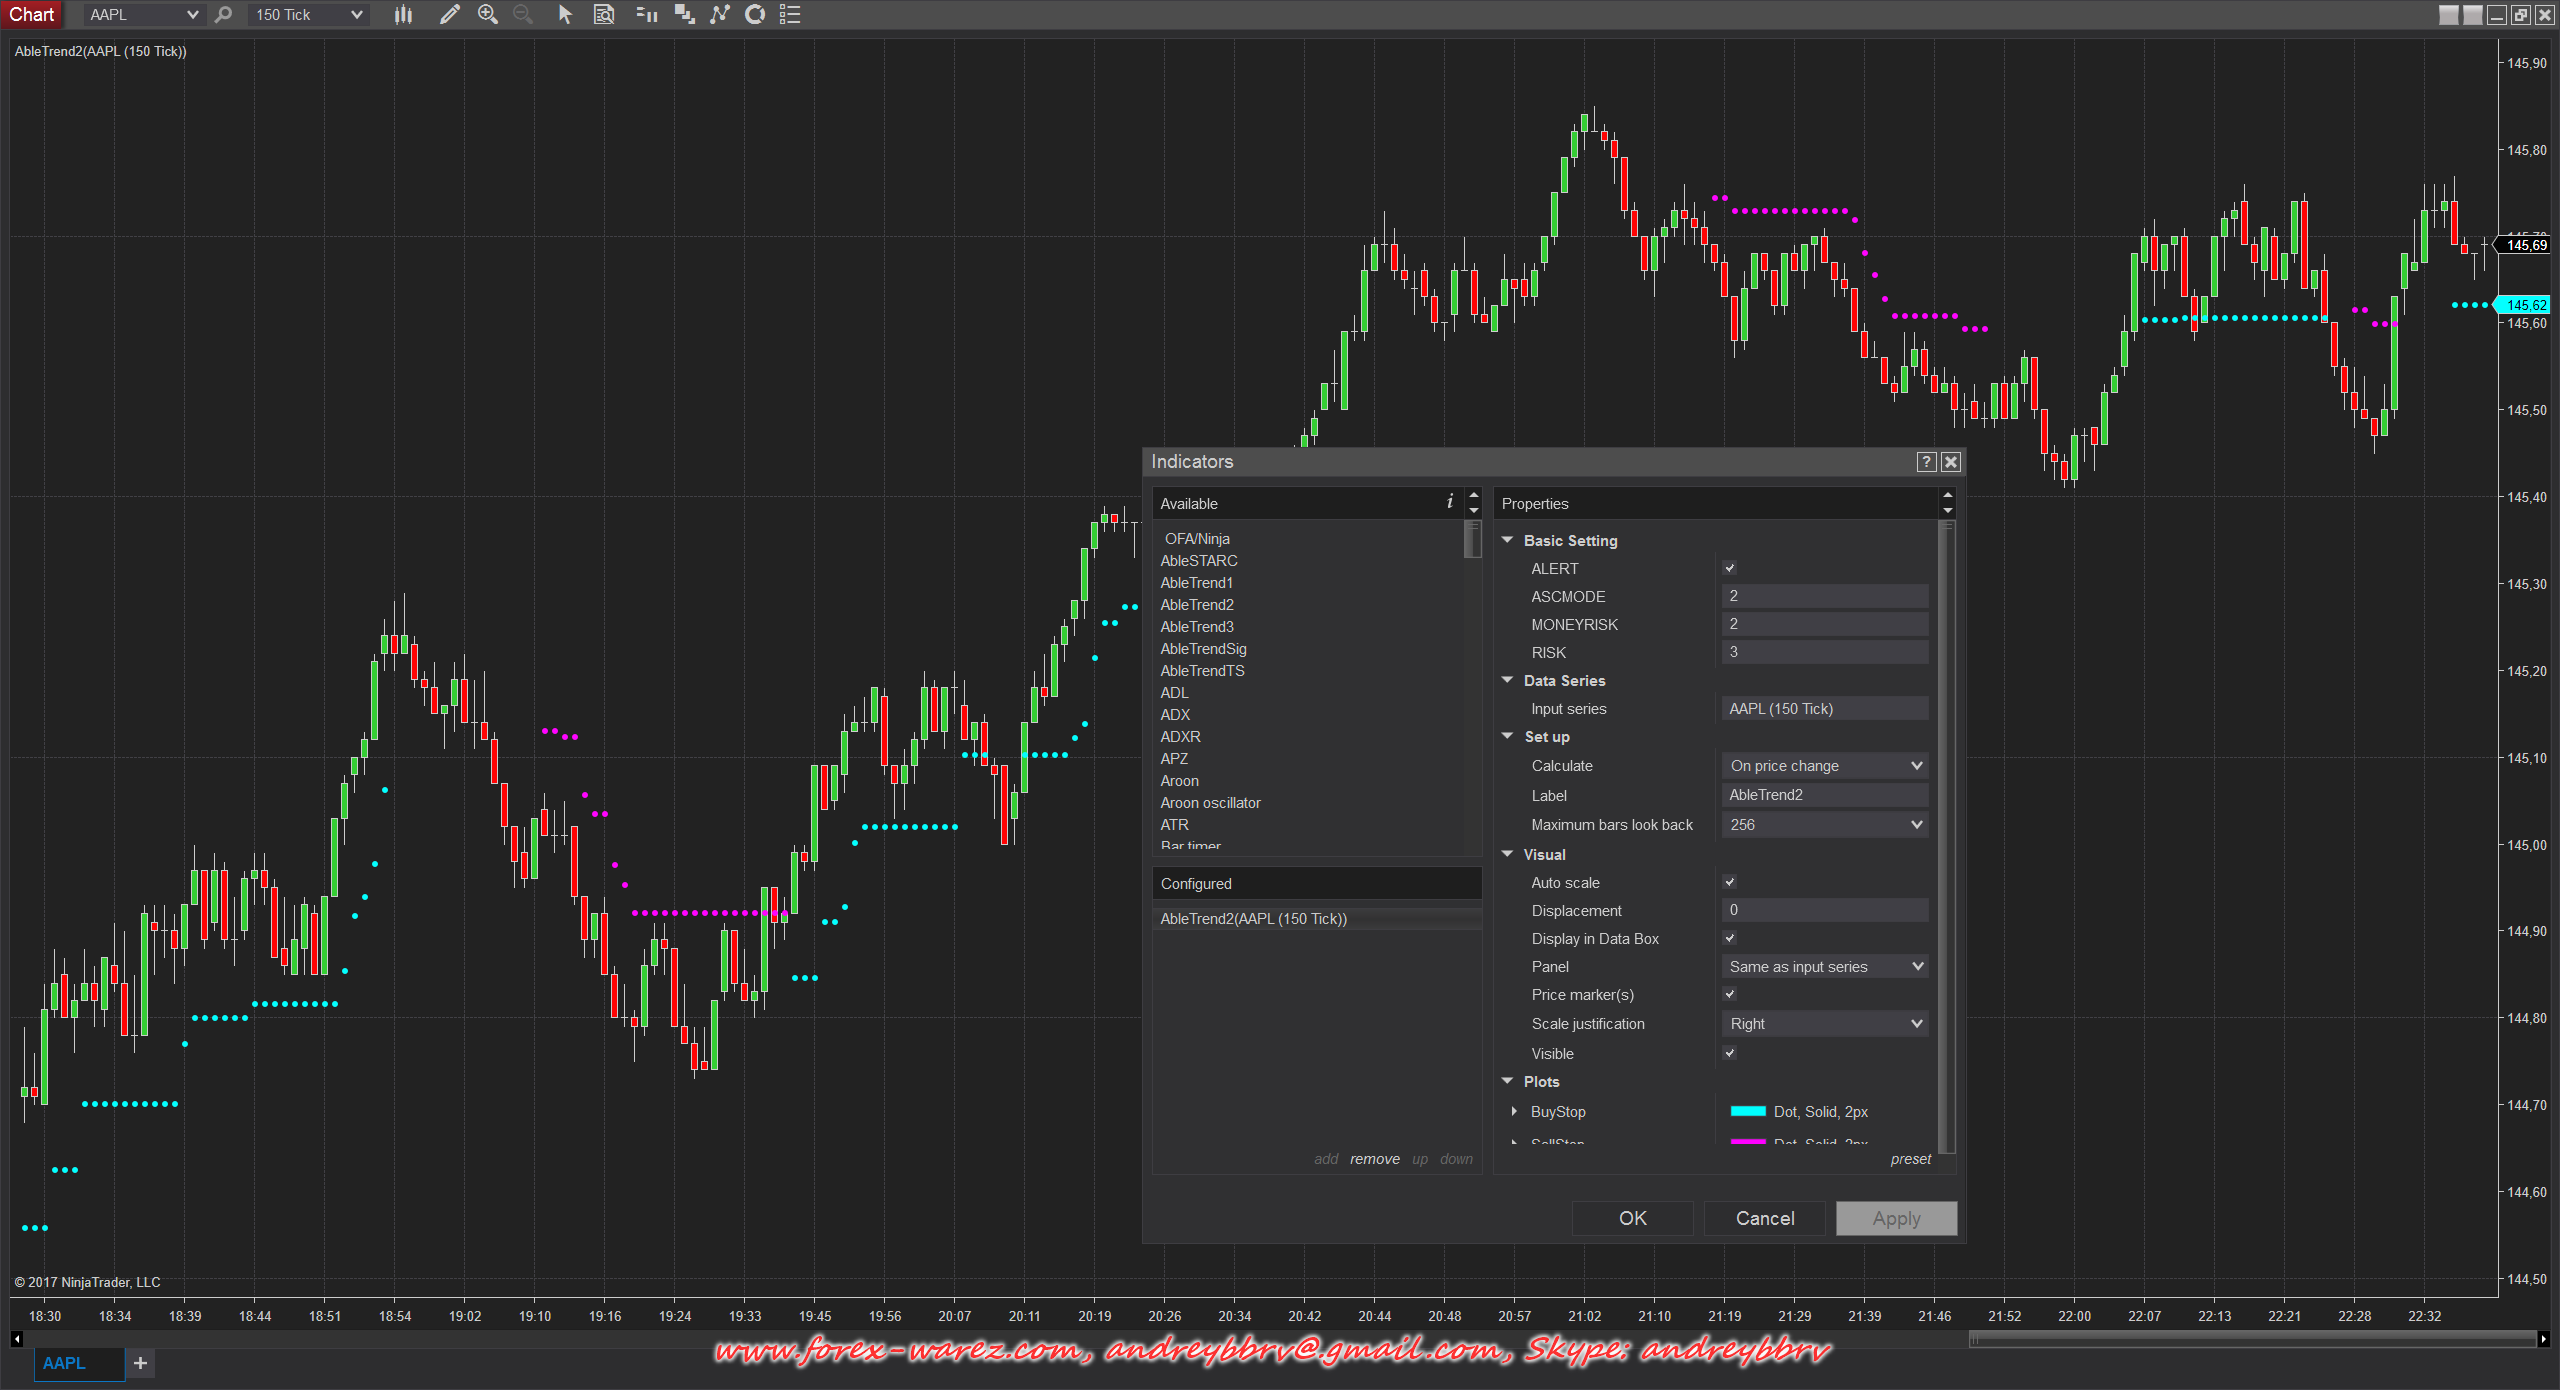Choose AbleTrendSig in Available list
The width and height of the screenshot is (2560, 1390).
pyautogui.click(x=1203, y=649)
